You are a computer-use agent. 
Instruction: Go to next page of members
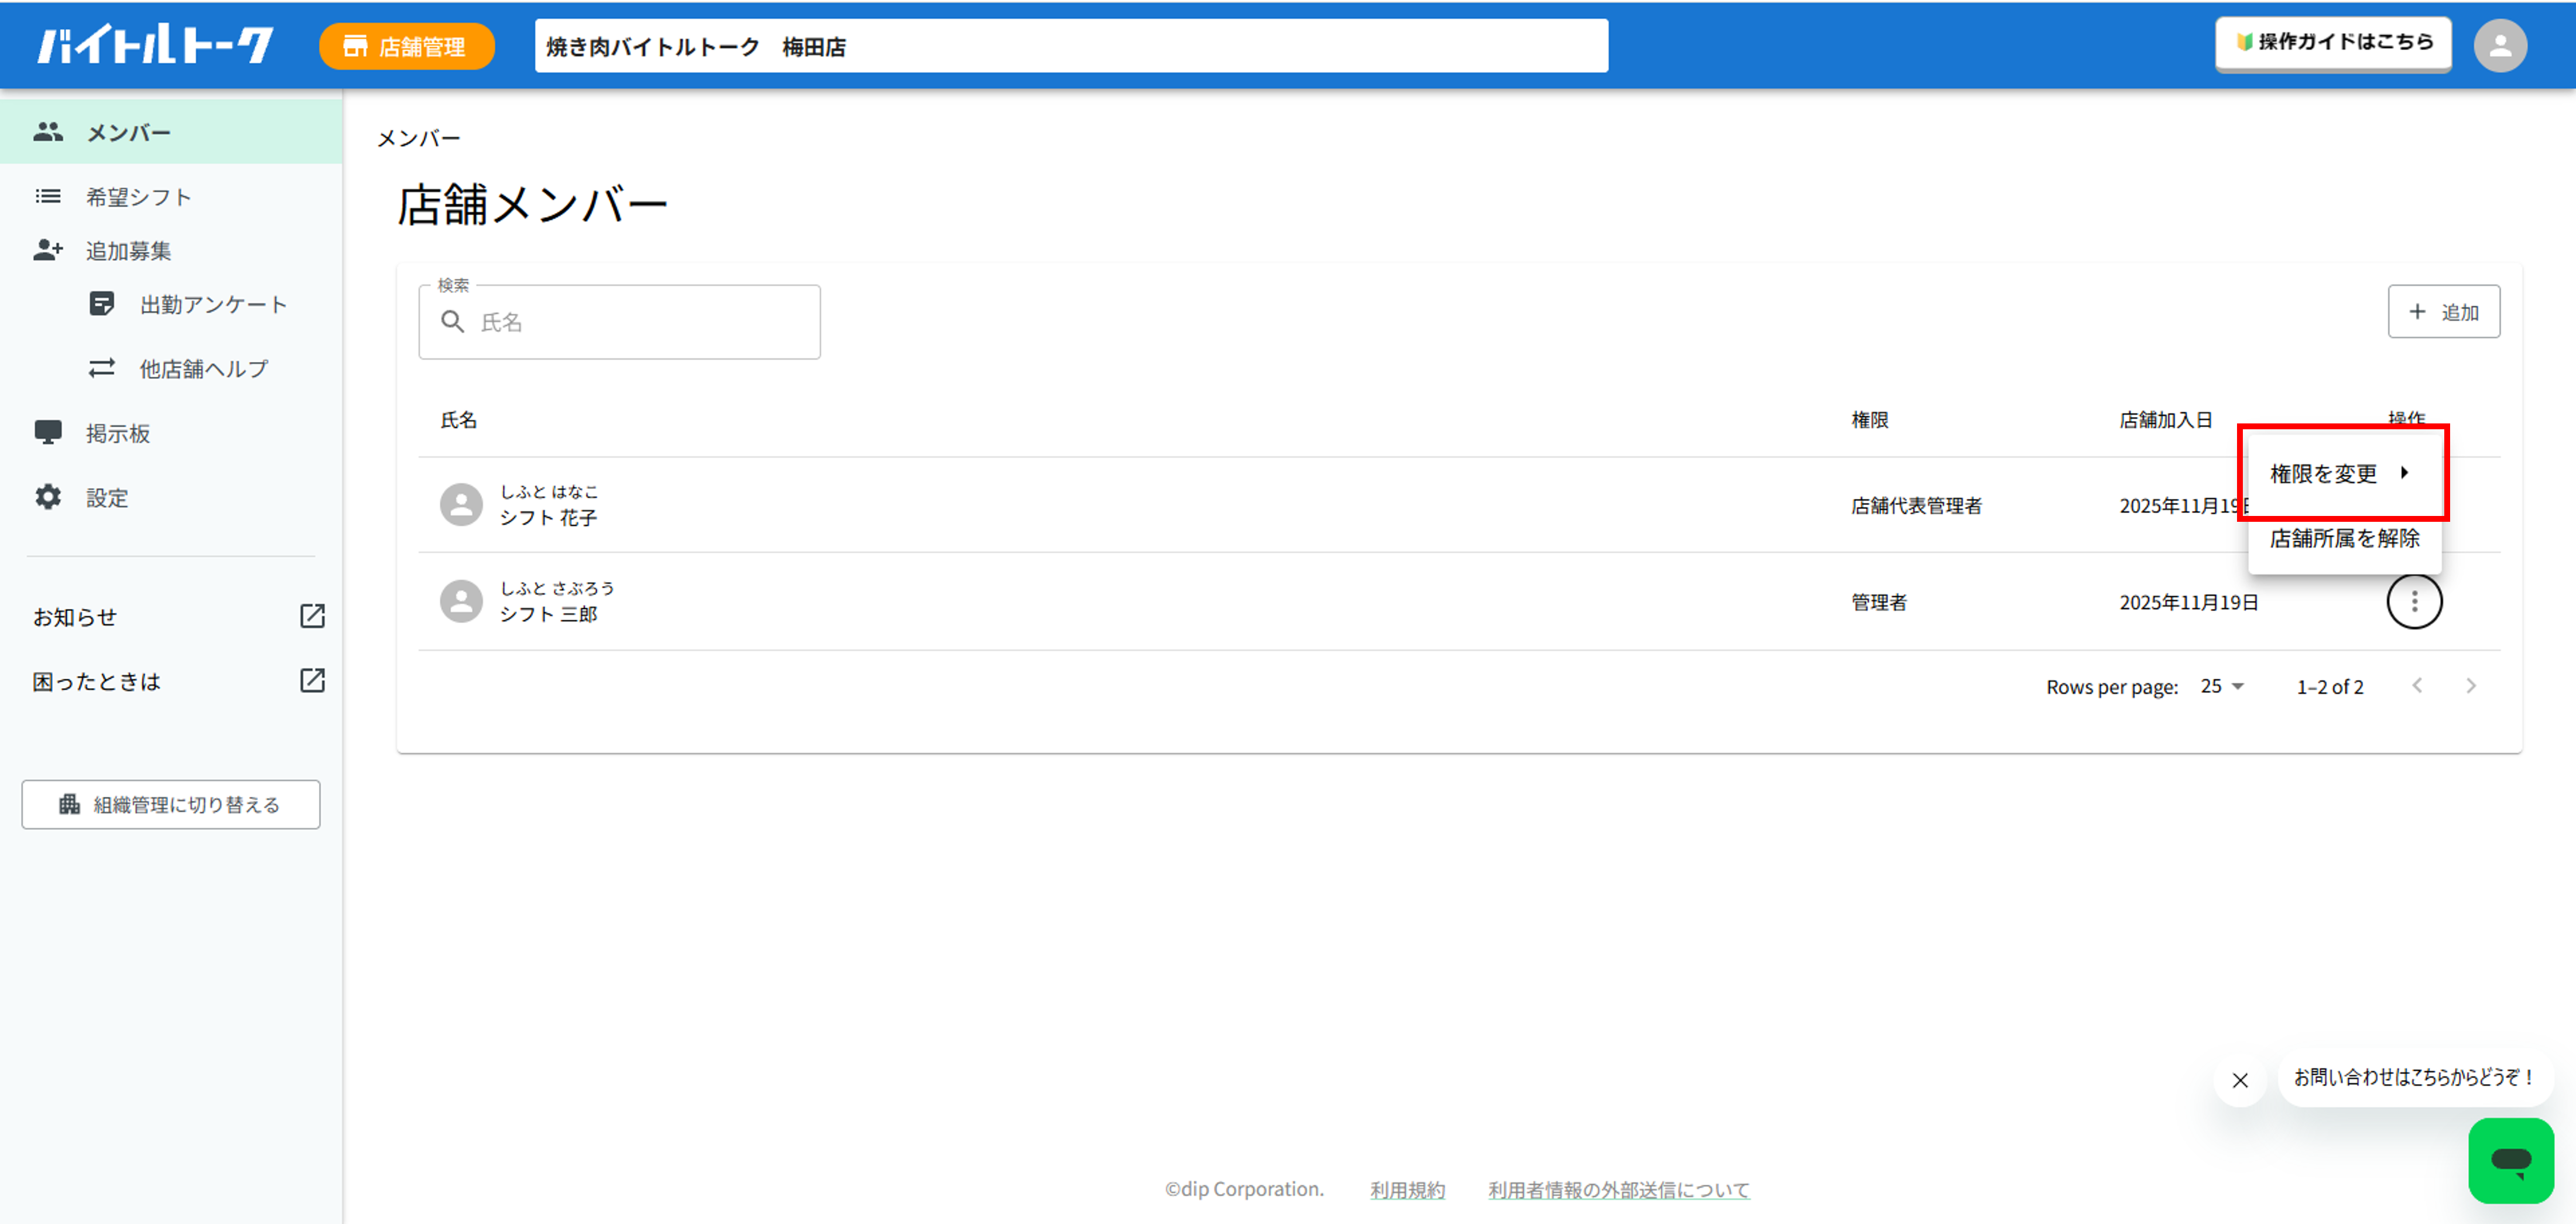(x=2471, y=686)
